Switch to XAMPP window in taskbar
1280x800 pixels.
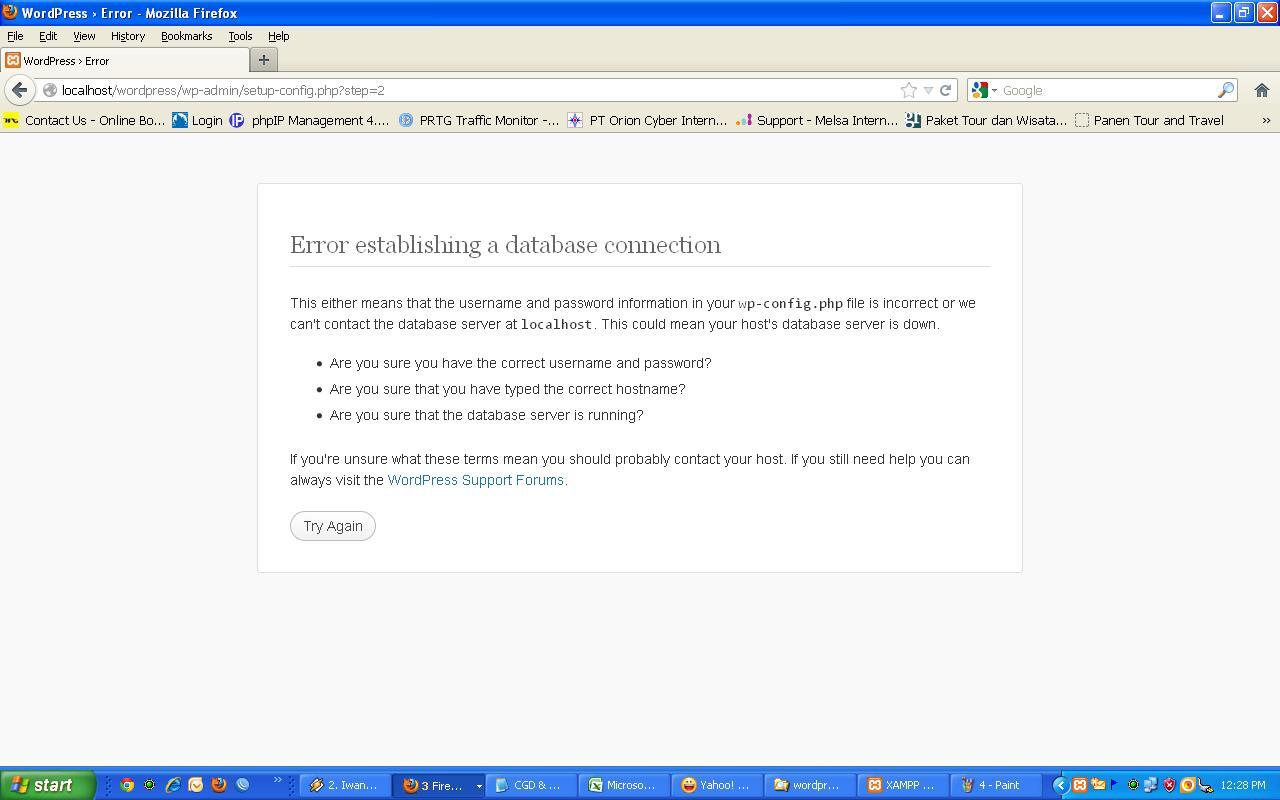(x=900, y=785)
